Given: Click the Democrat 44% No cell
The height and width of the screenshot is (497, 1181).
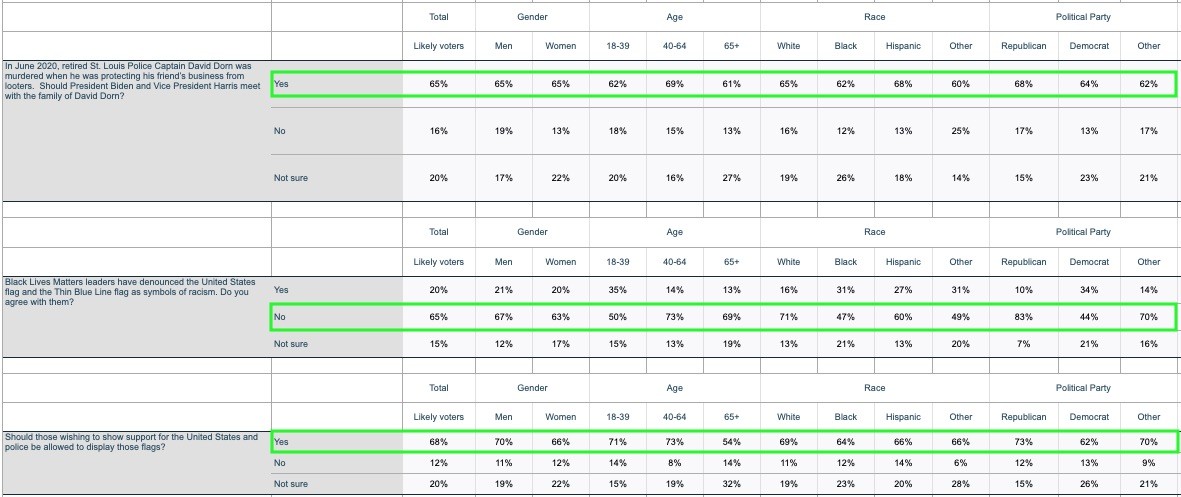Looking at the screenshot, I should 1088,317.
